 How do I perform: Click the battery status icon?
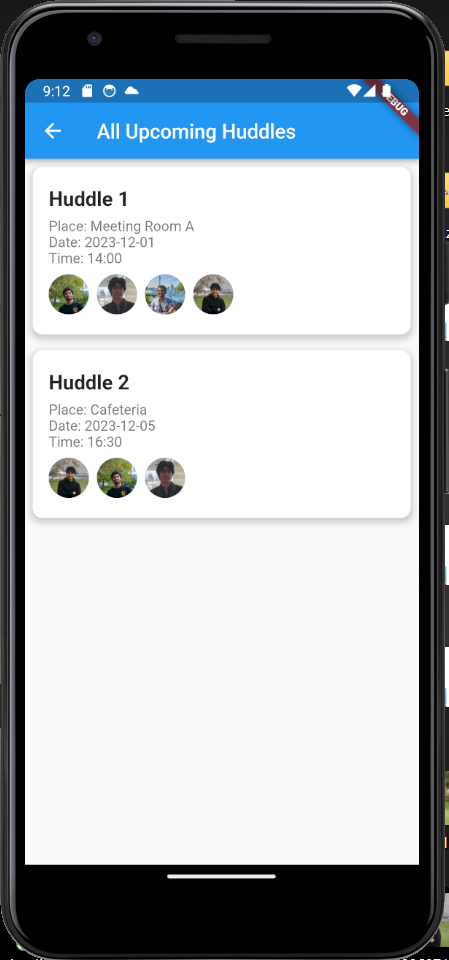pyautogui.click(x=387, y=91)
